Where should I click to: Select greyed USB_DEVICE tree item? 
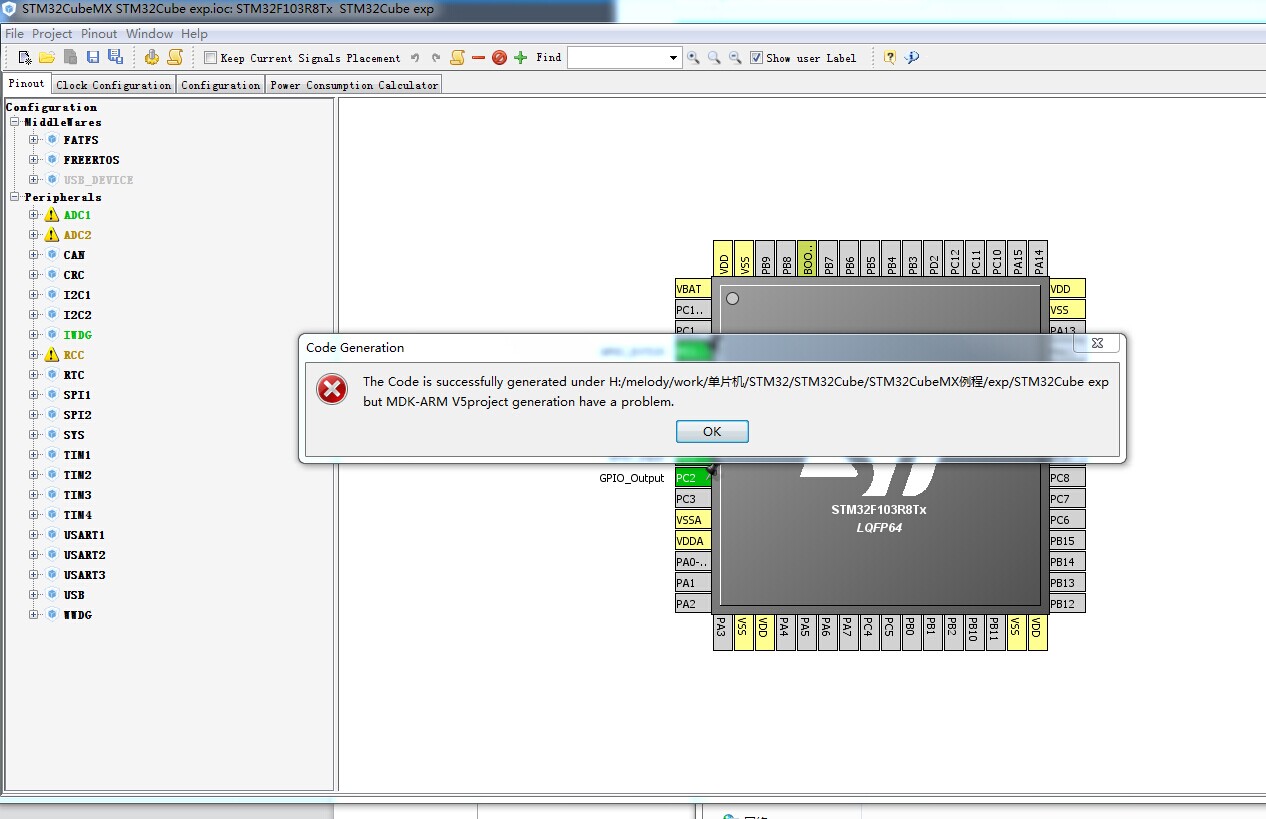click(x=98, y=180)
